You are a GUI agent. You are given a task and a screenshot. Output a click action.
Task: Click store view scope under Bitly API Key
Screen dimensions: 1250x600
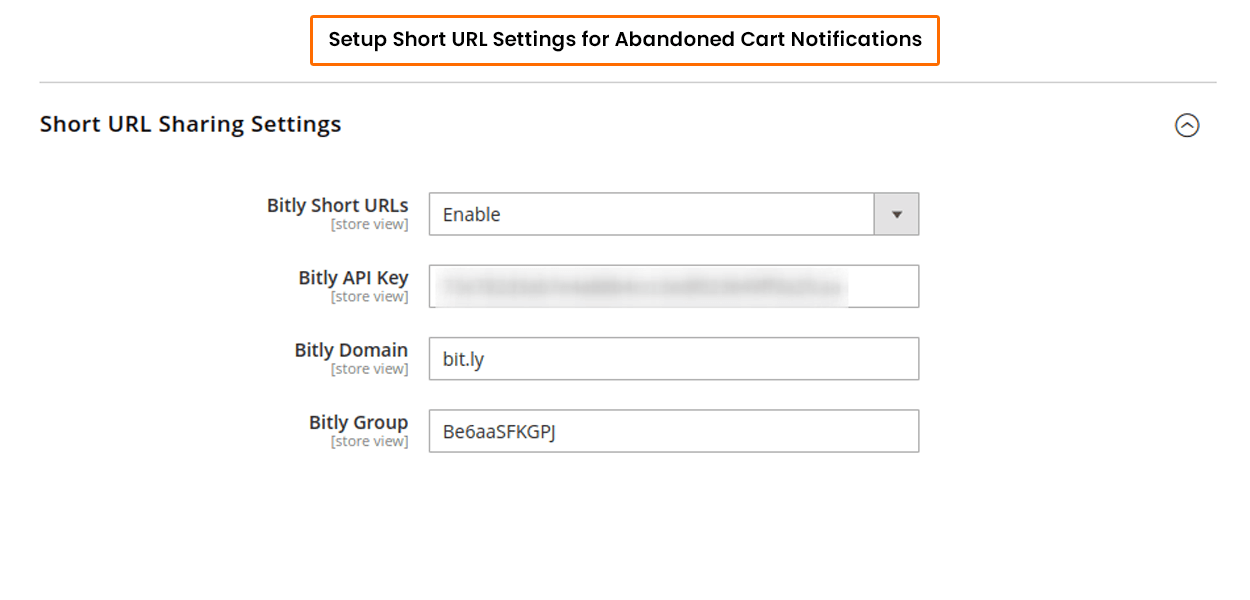point(369,297)
